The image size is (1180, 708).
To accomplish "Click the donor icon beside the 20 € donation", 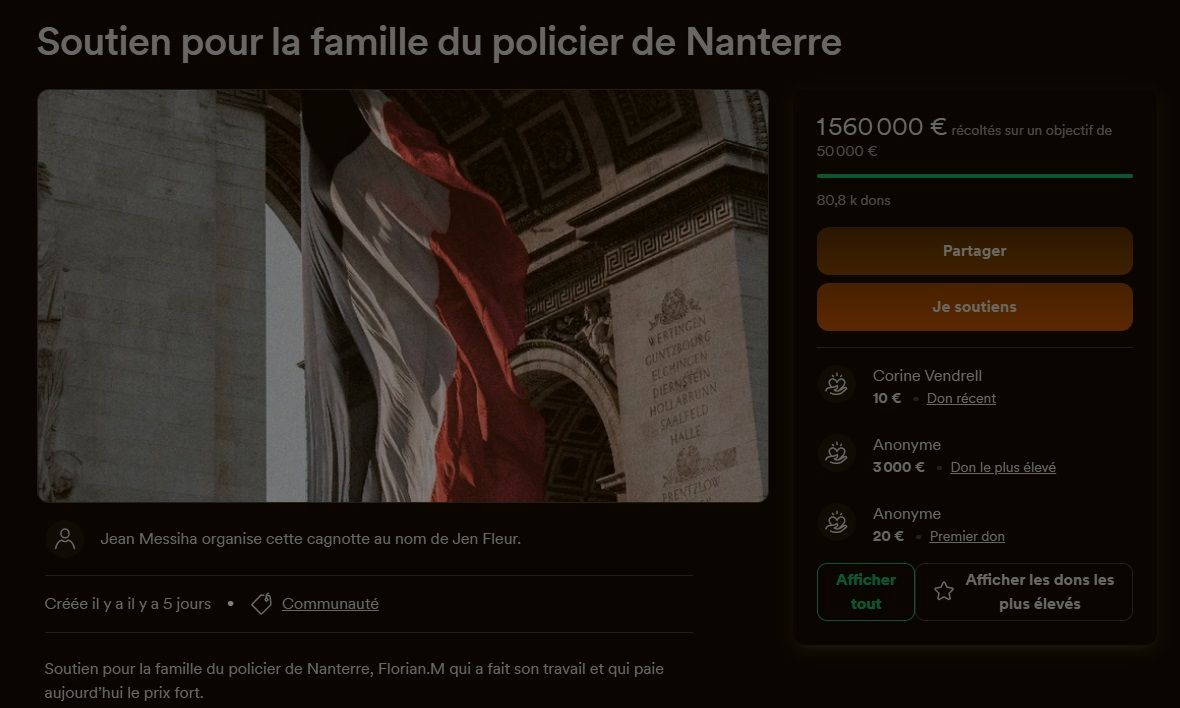I will click(836, 523).
